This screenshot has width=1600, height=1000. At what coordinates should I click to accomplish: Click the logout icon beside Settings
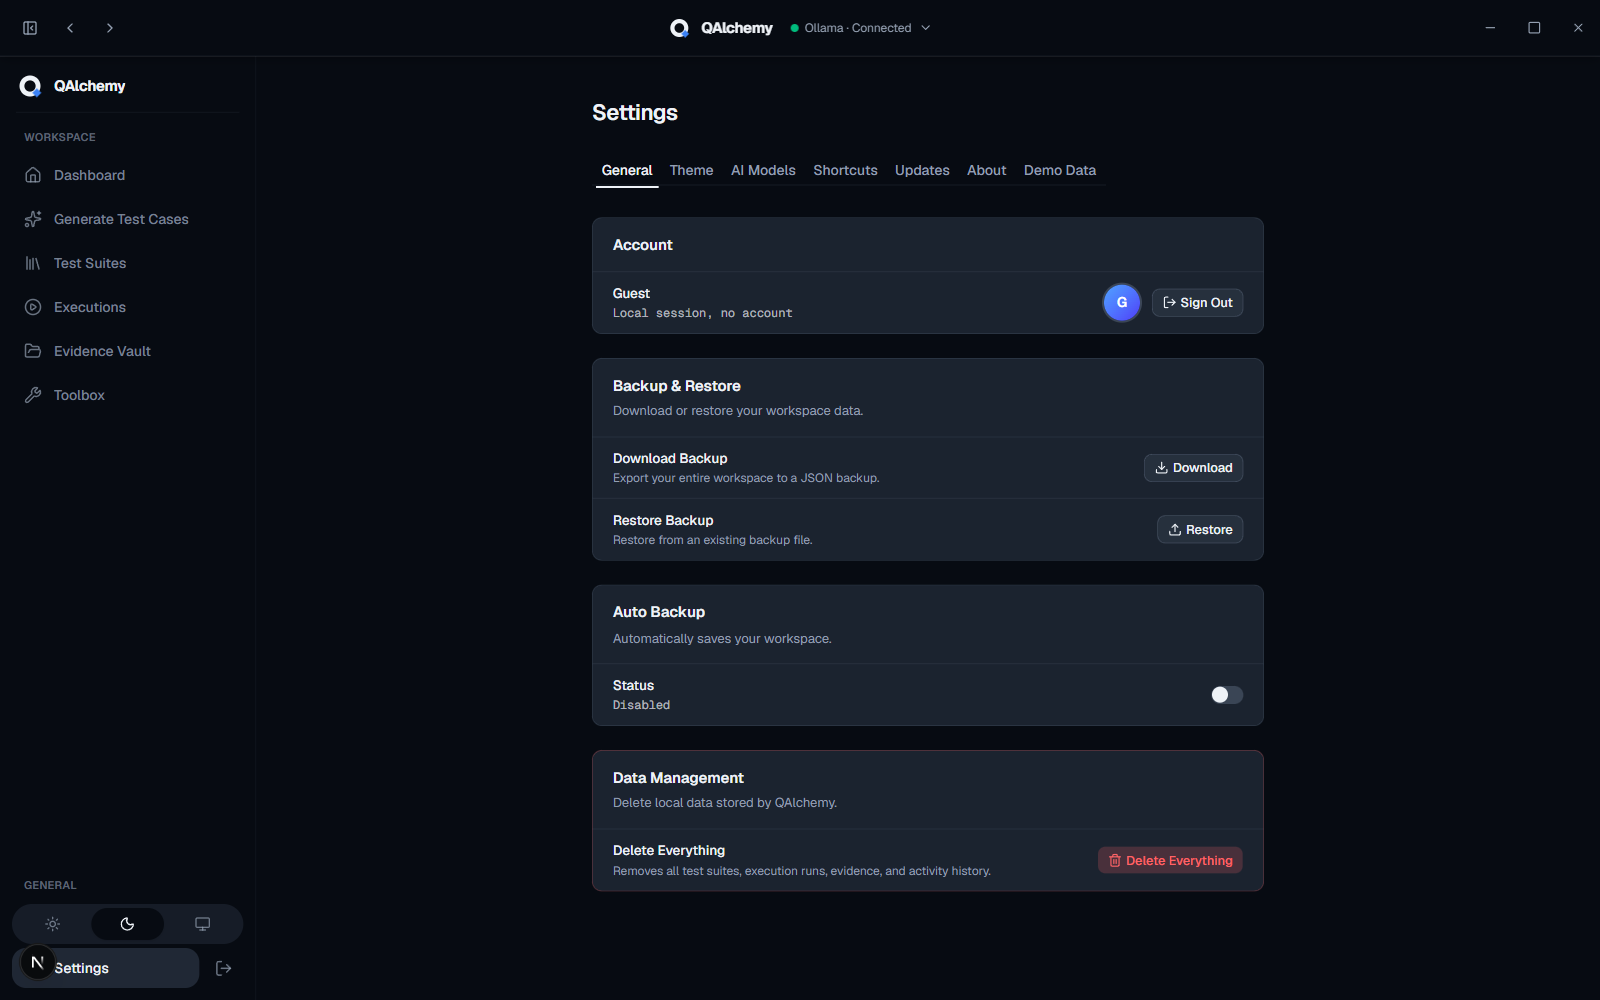tap(224, 968)
